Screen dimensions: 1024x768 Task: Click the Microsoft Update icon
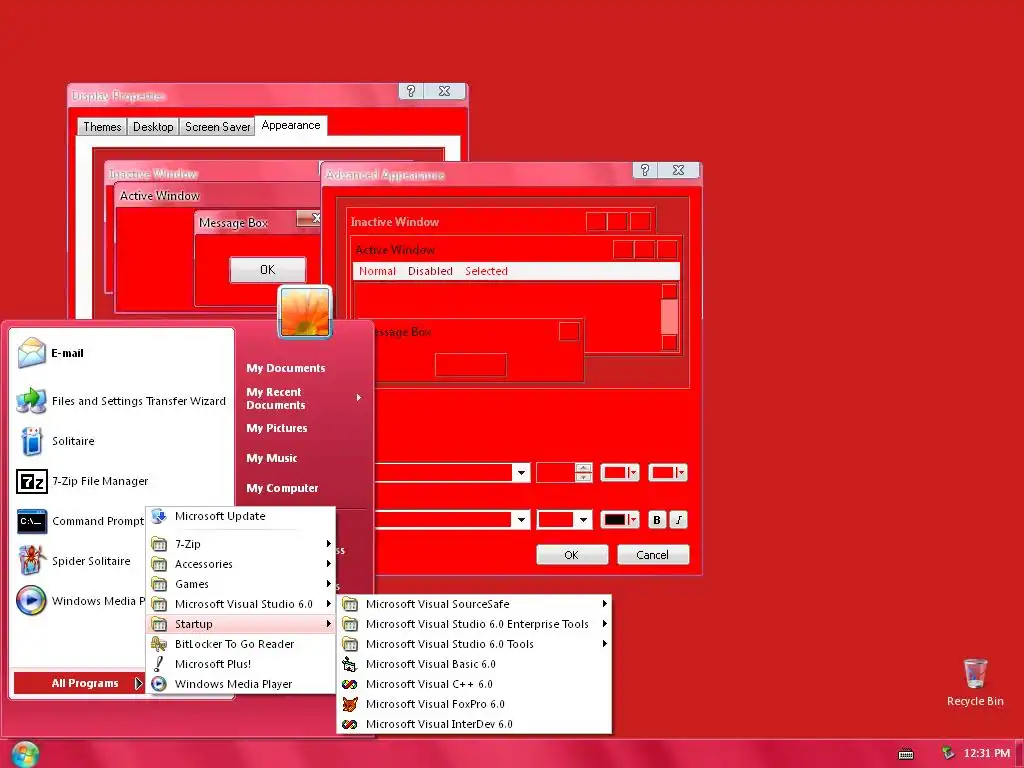point(159,516)
